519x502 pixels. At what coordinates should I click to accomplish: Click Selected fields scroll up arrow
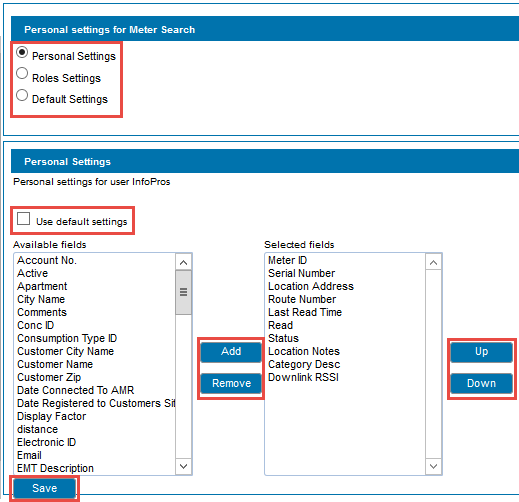433,262
